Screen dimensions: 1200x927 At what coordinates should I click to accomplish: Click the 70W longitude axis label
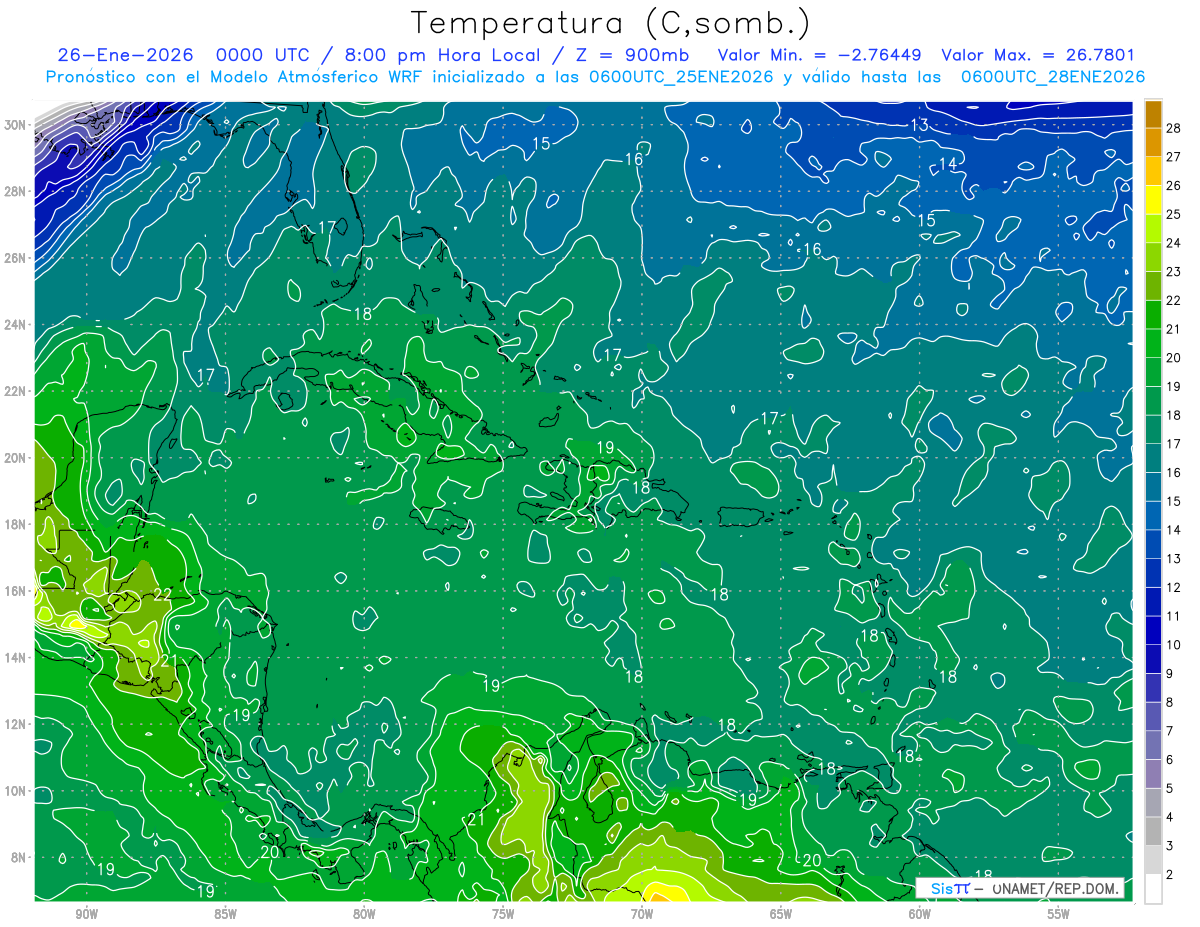point(642,914)
